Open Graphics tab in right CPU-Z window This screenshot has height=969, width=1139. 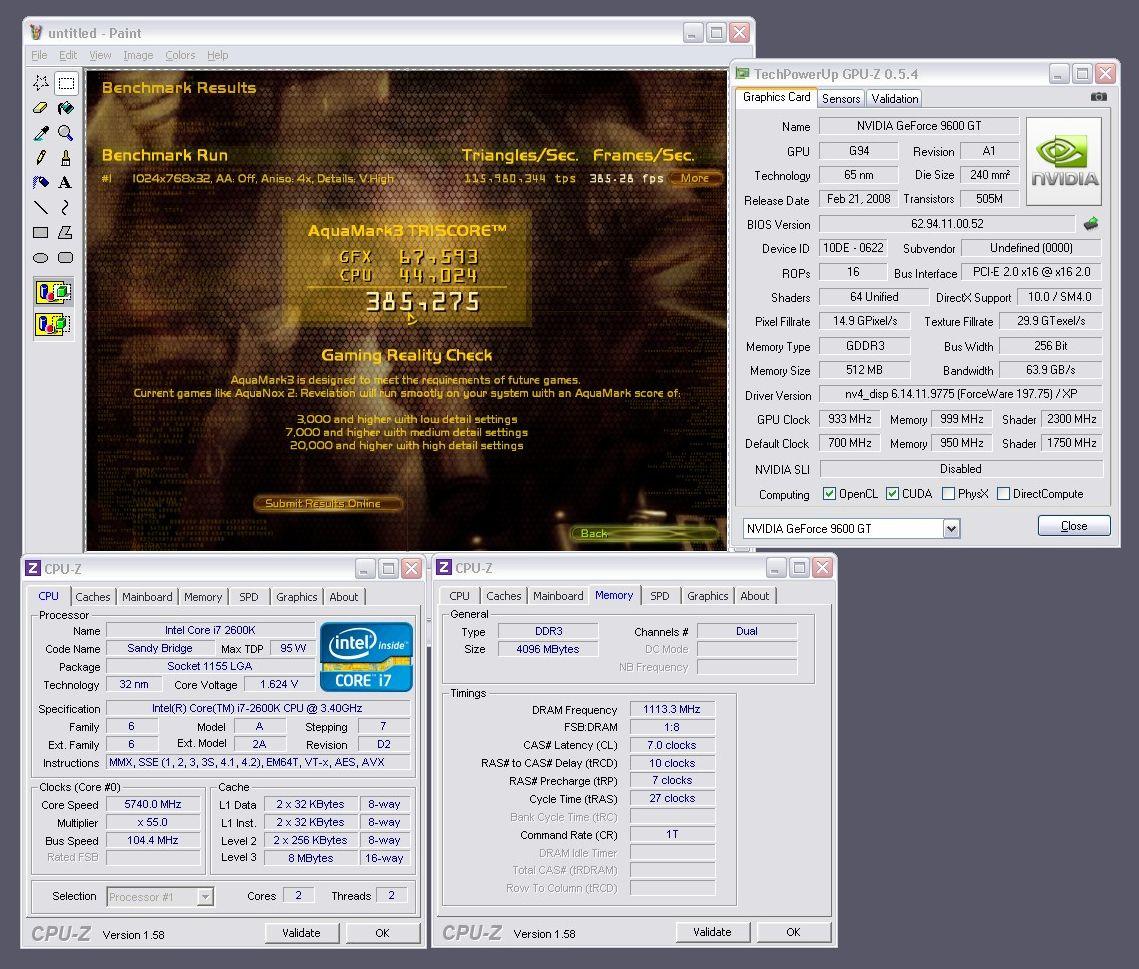pyautogui.click(x=708, y=596)
